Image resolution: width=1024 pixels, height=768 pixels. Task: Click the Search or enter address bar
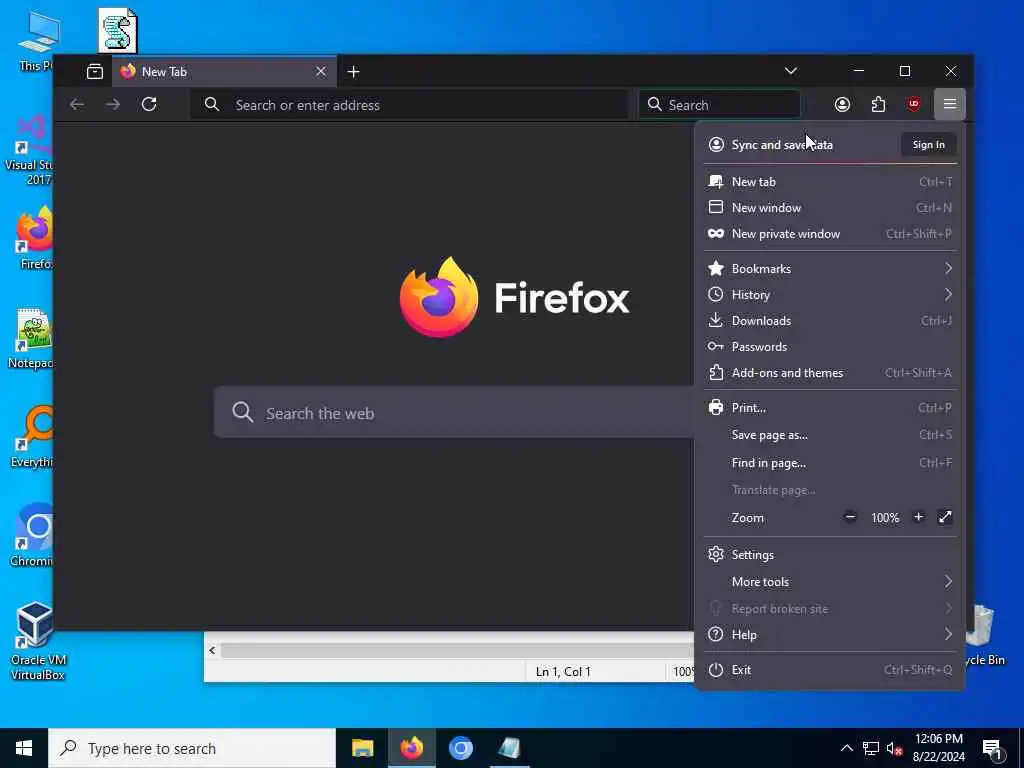pos(409,104)
